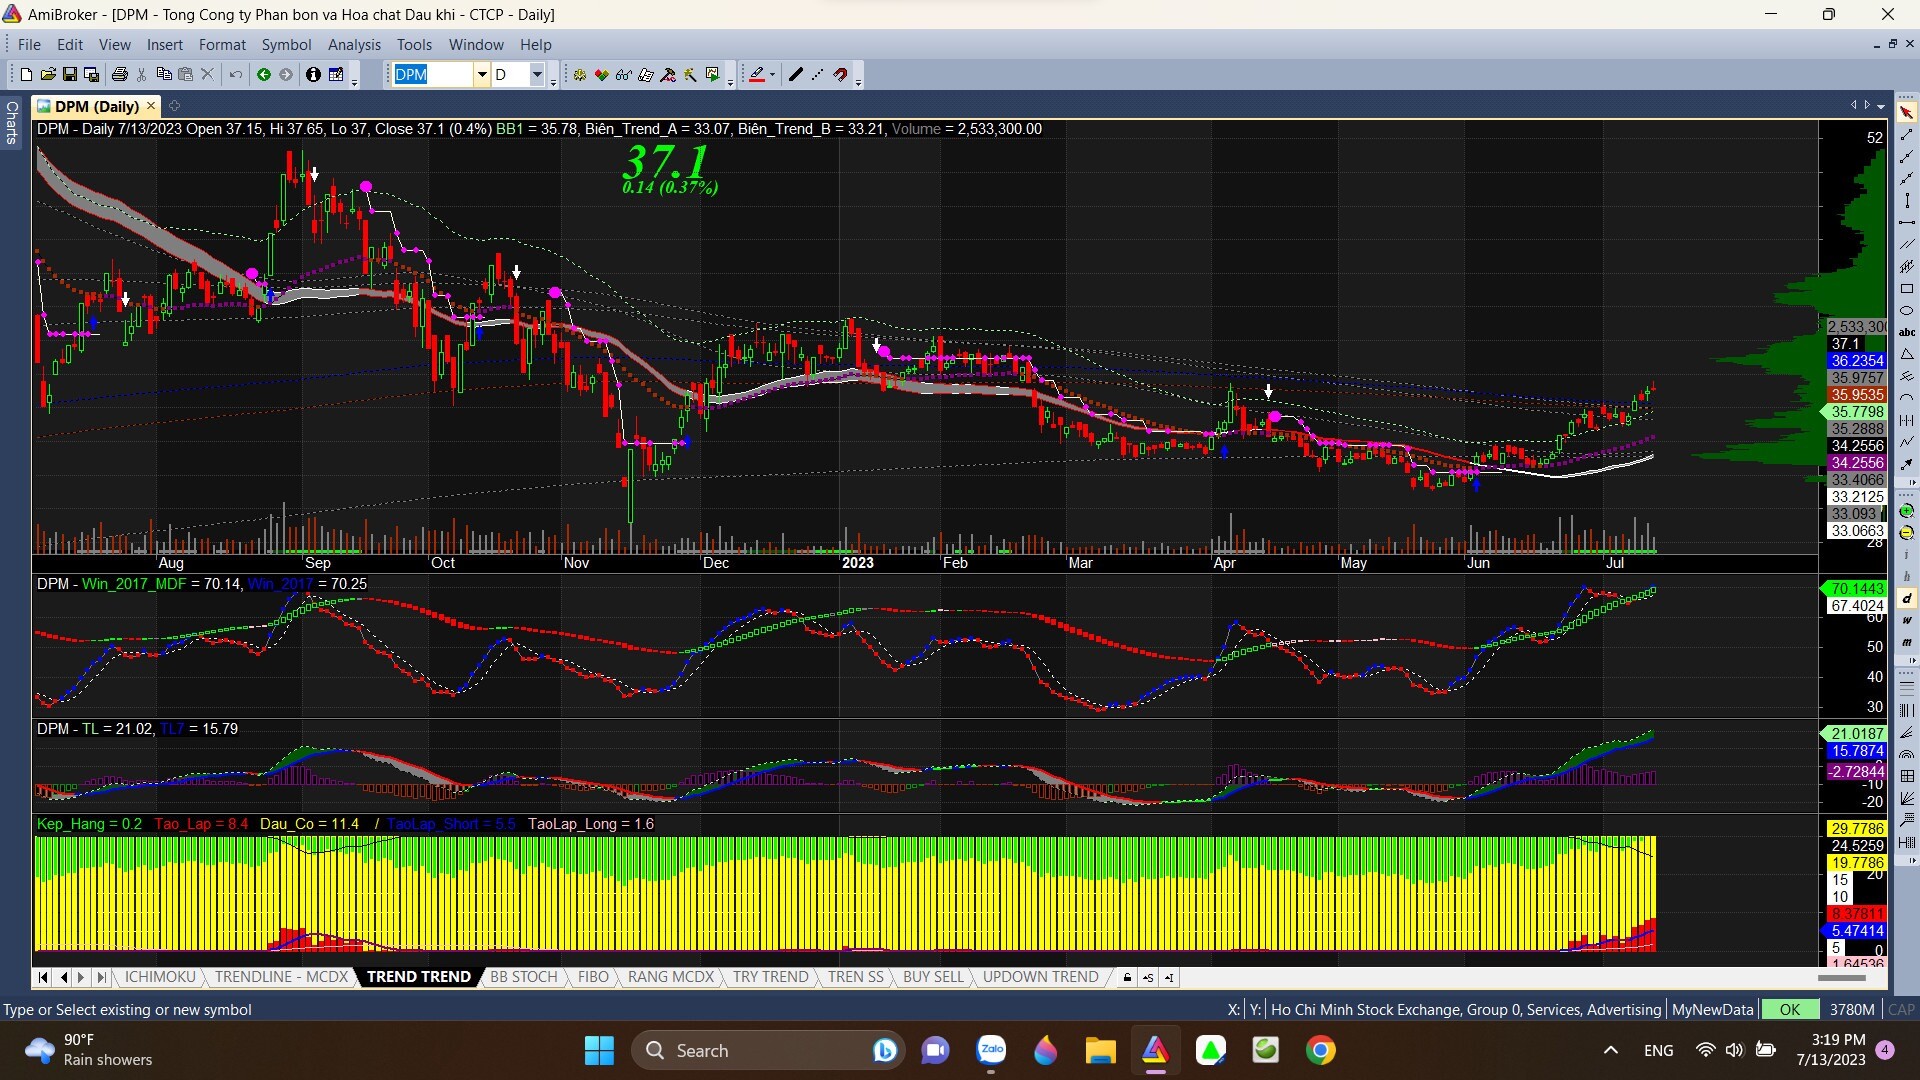This screenshot has height=1080, width=1920.
Task: Select the arrow pointer tool in draw toolbar
Action: (1907, 112)
